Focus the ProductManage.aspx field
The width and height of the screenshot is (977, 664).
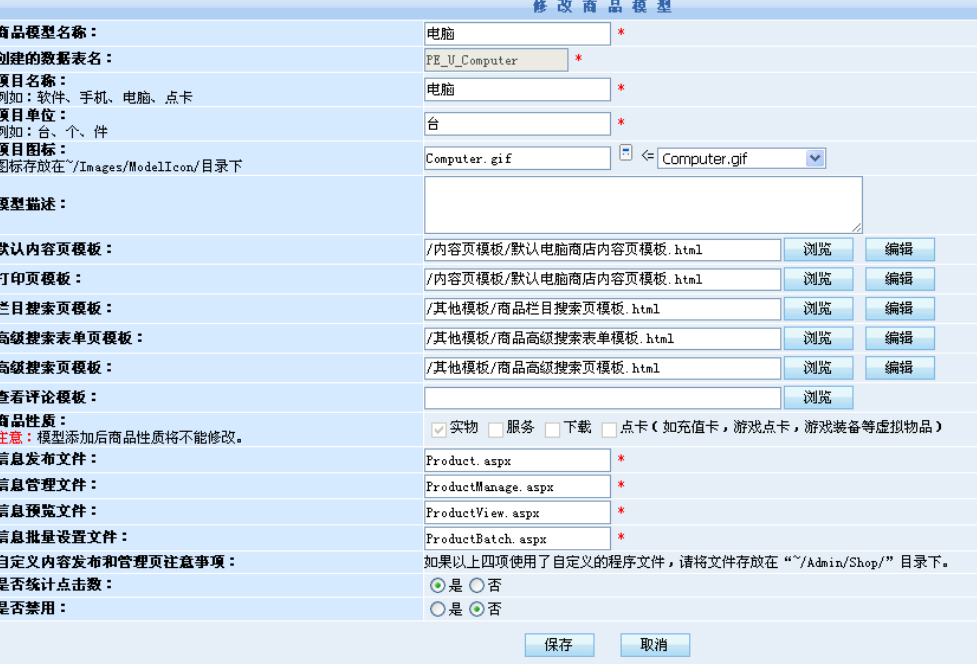click(x=517, y=487)
